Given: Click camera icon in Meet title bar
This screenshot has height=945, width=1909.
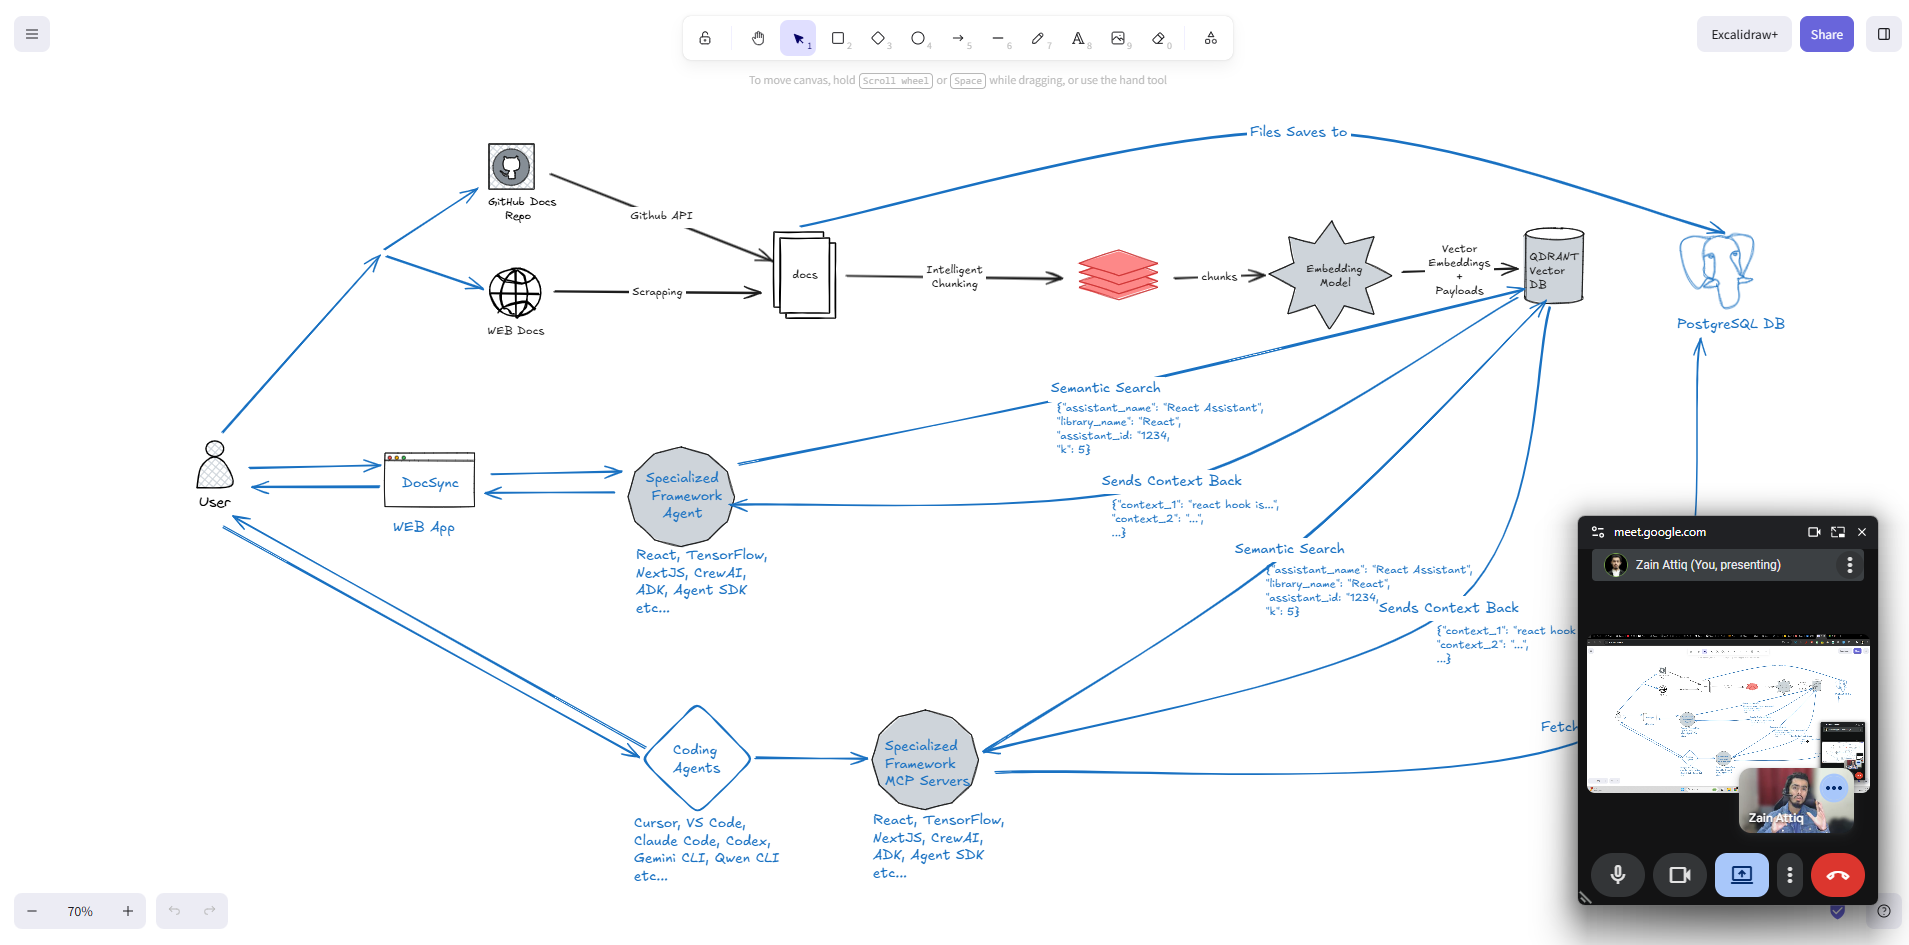Looking at the screenshot, I should pyautogui.click(x=1814, y=532).
